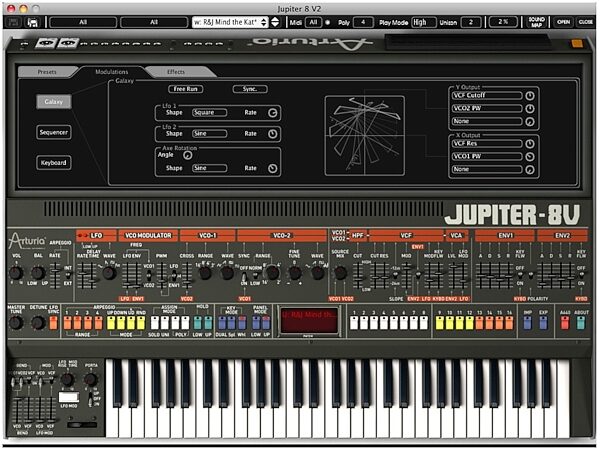600x450 pixels.
Task: Click the save-as double-disk icon
Action: click(x=33, y=22)
